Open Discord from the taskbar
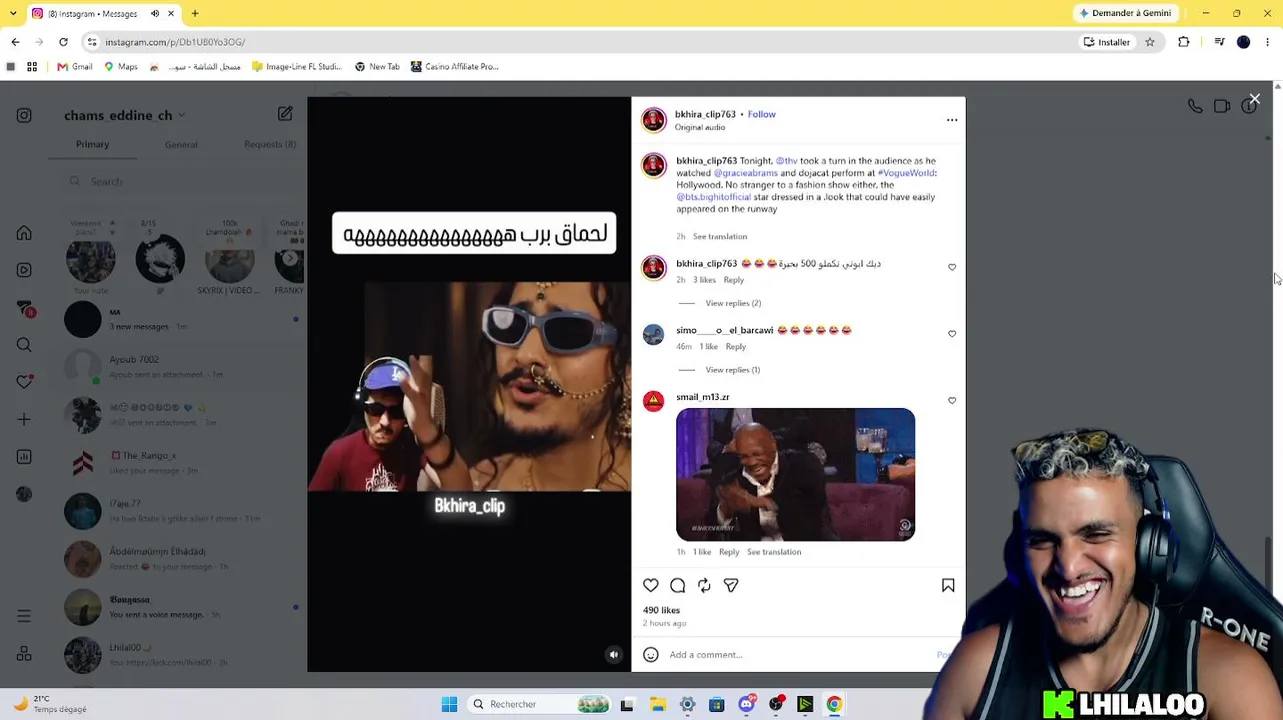1283x720 pixels. (x=746, y=705)
